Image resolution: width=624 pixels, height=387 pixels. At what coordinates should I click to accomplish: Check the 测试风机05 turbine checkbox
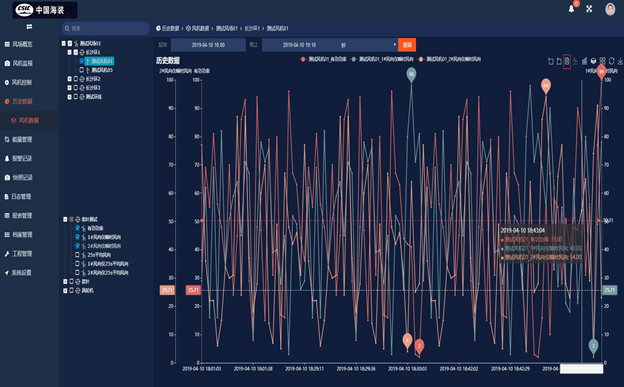click(x=82, y=70)
